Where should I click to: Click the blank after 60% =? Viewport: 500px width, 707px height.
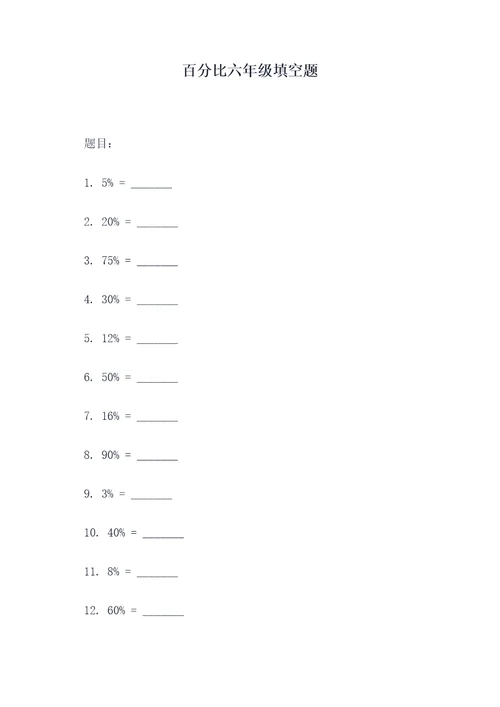[x=163, y=614]
